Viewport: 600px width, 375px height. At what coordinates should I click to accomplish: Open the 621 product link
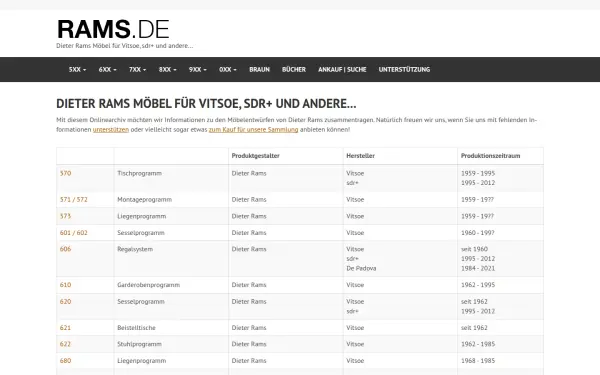(65, 328)
